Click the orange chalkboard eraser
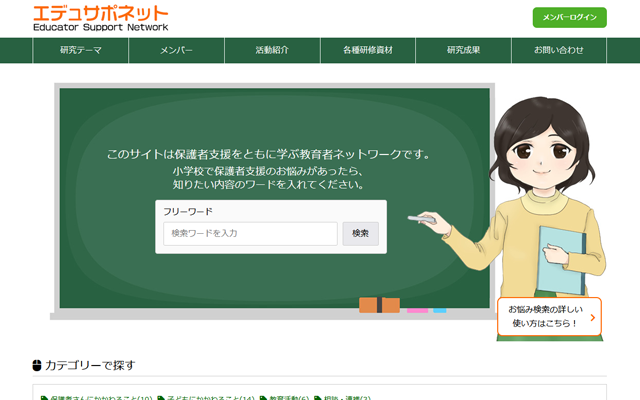 [379, 305]
